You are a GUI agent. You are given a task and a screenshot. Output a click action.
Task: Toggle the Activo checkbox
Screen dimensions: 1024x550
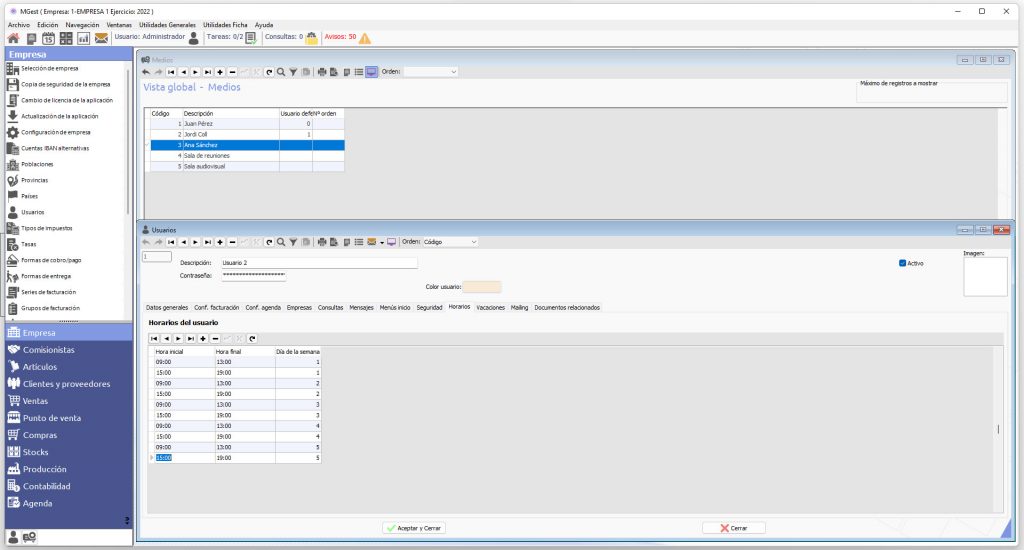pyautogui.click(x=903, y=264)
